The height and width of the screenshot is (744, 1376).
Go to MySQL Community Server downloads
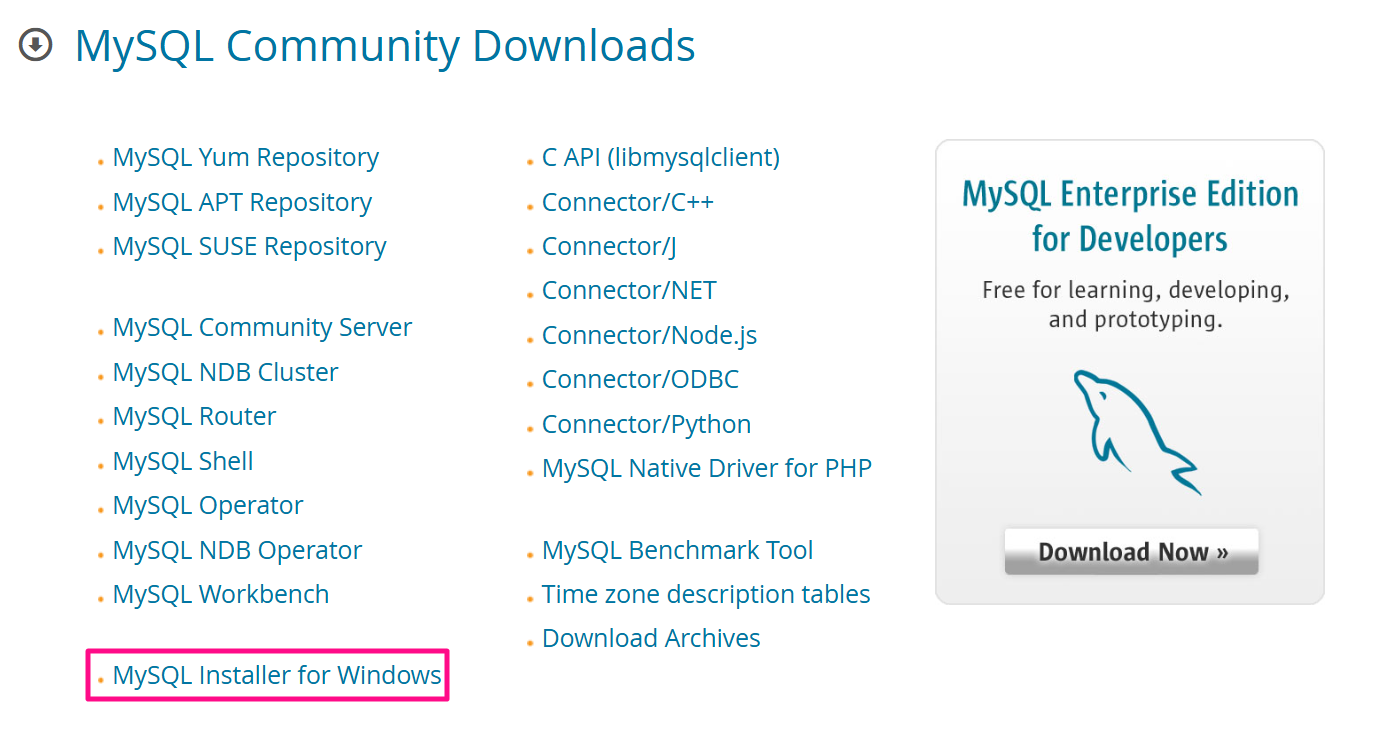pyautogui.click(x=262, y=328)
